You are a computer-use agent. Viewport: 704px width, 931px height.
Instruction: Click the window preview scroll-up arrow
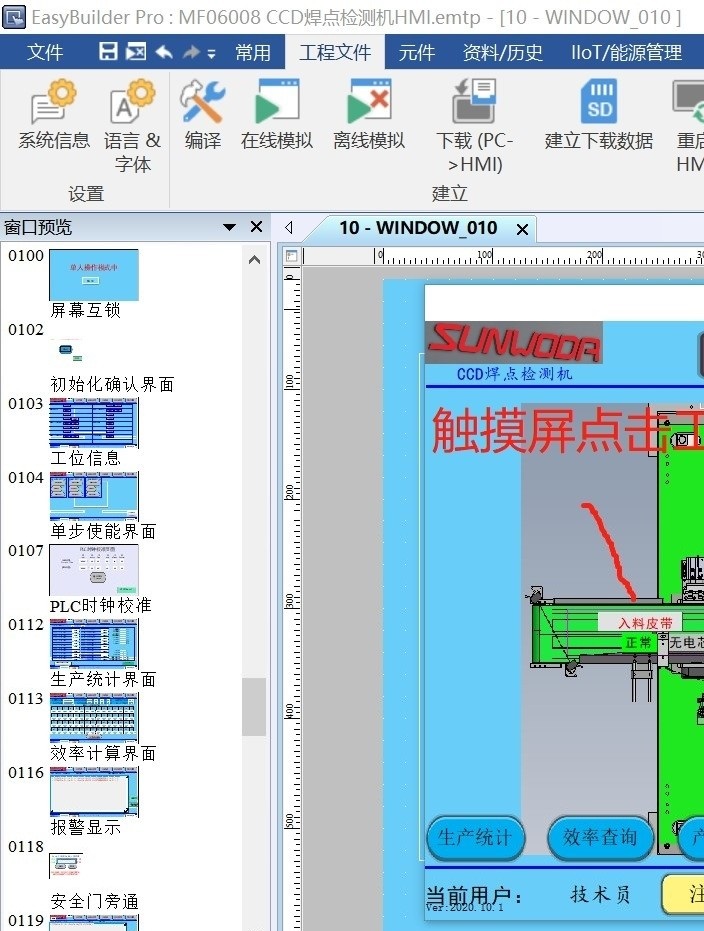(x=254, y=259)
